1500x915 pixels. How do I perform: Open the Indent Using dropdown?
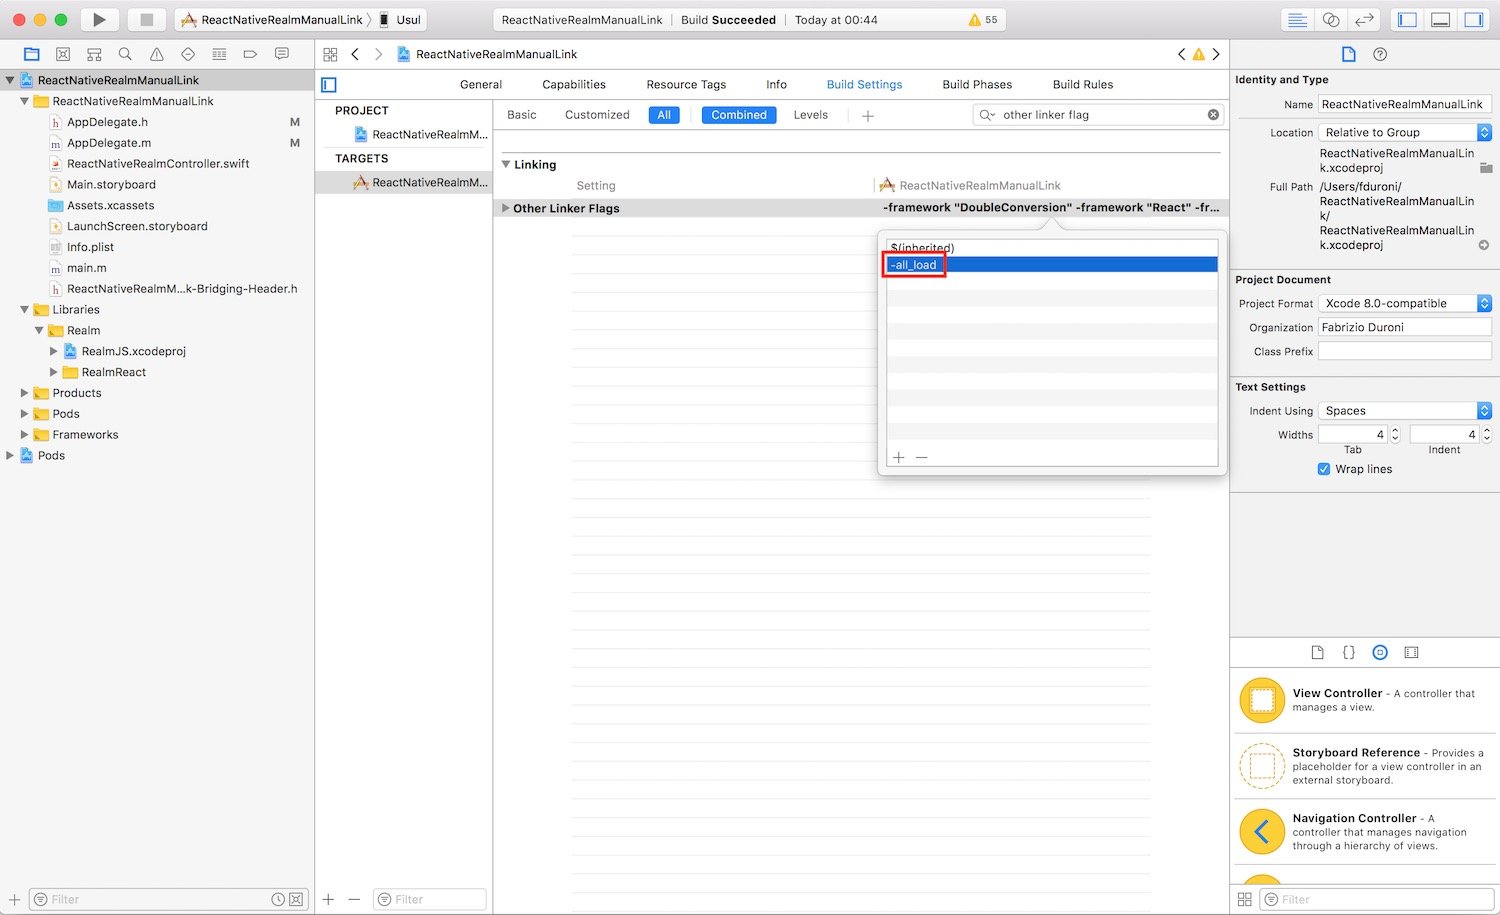tap(1405, 411)
